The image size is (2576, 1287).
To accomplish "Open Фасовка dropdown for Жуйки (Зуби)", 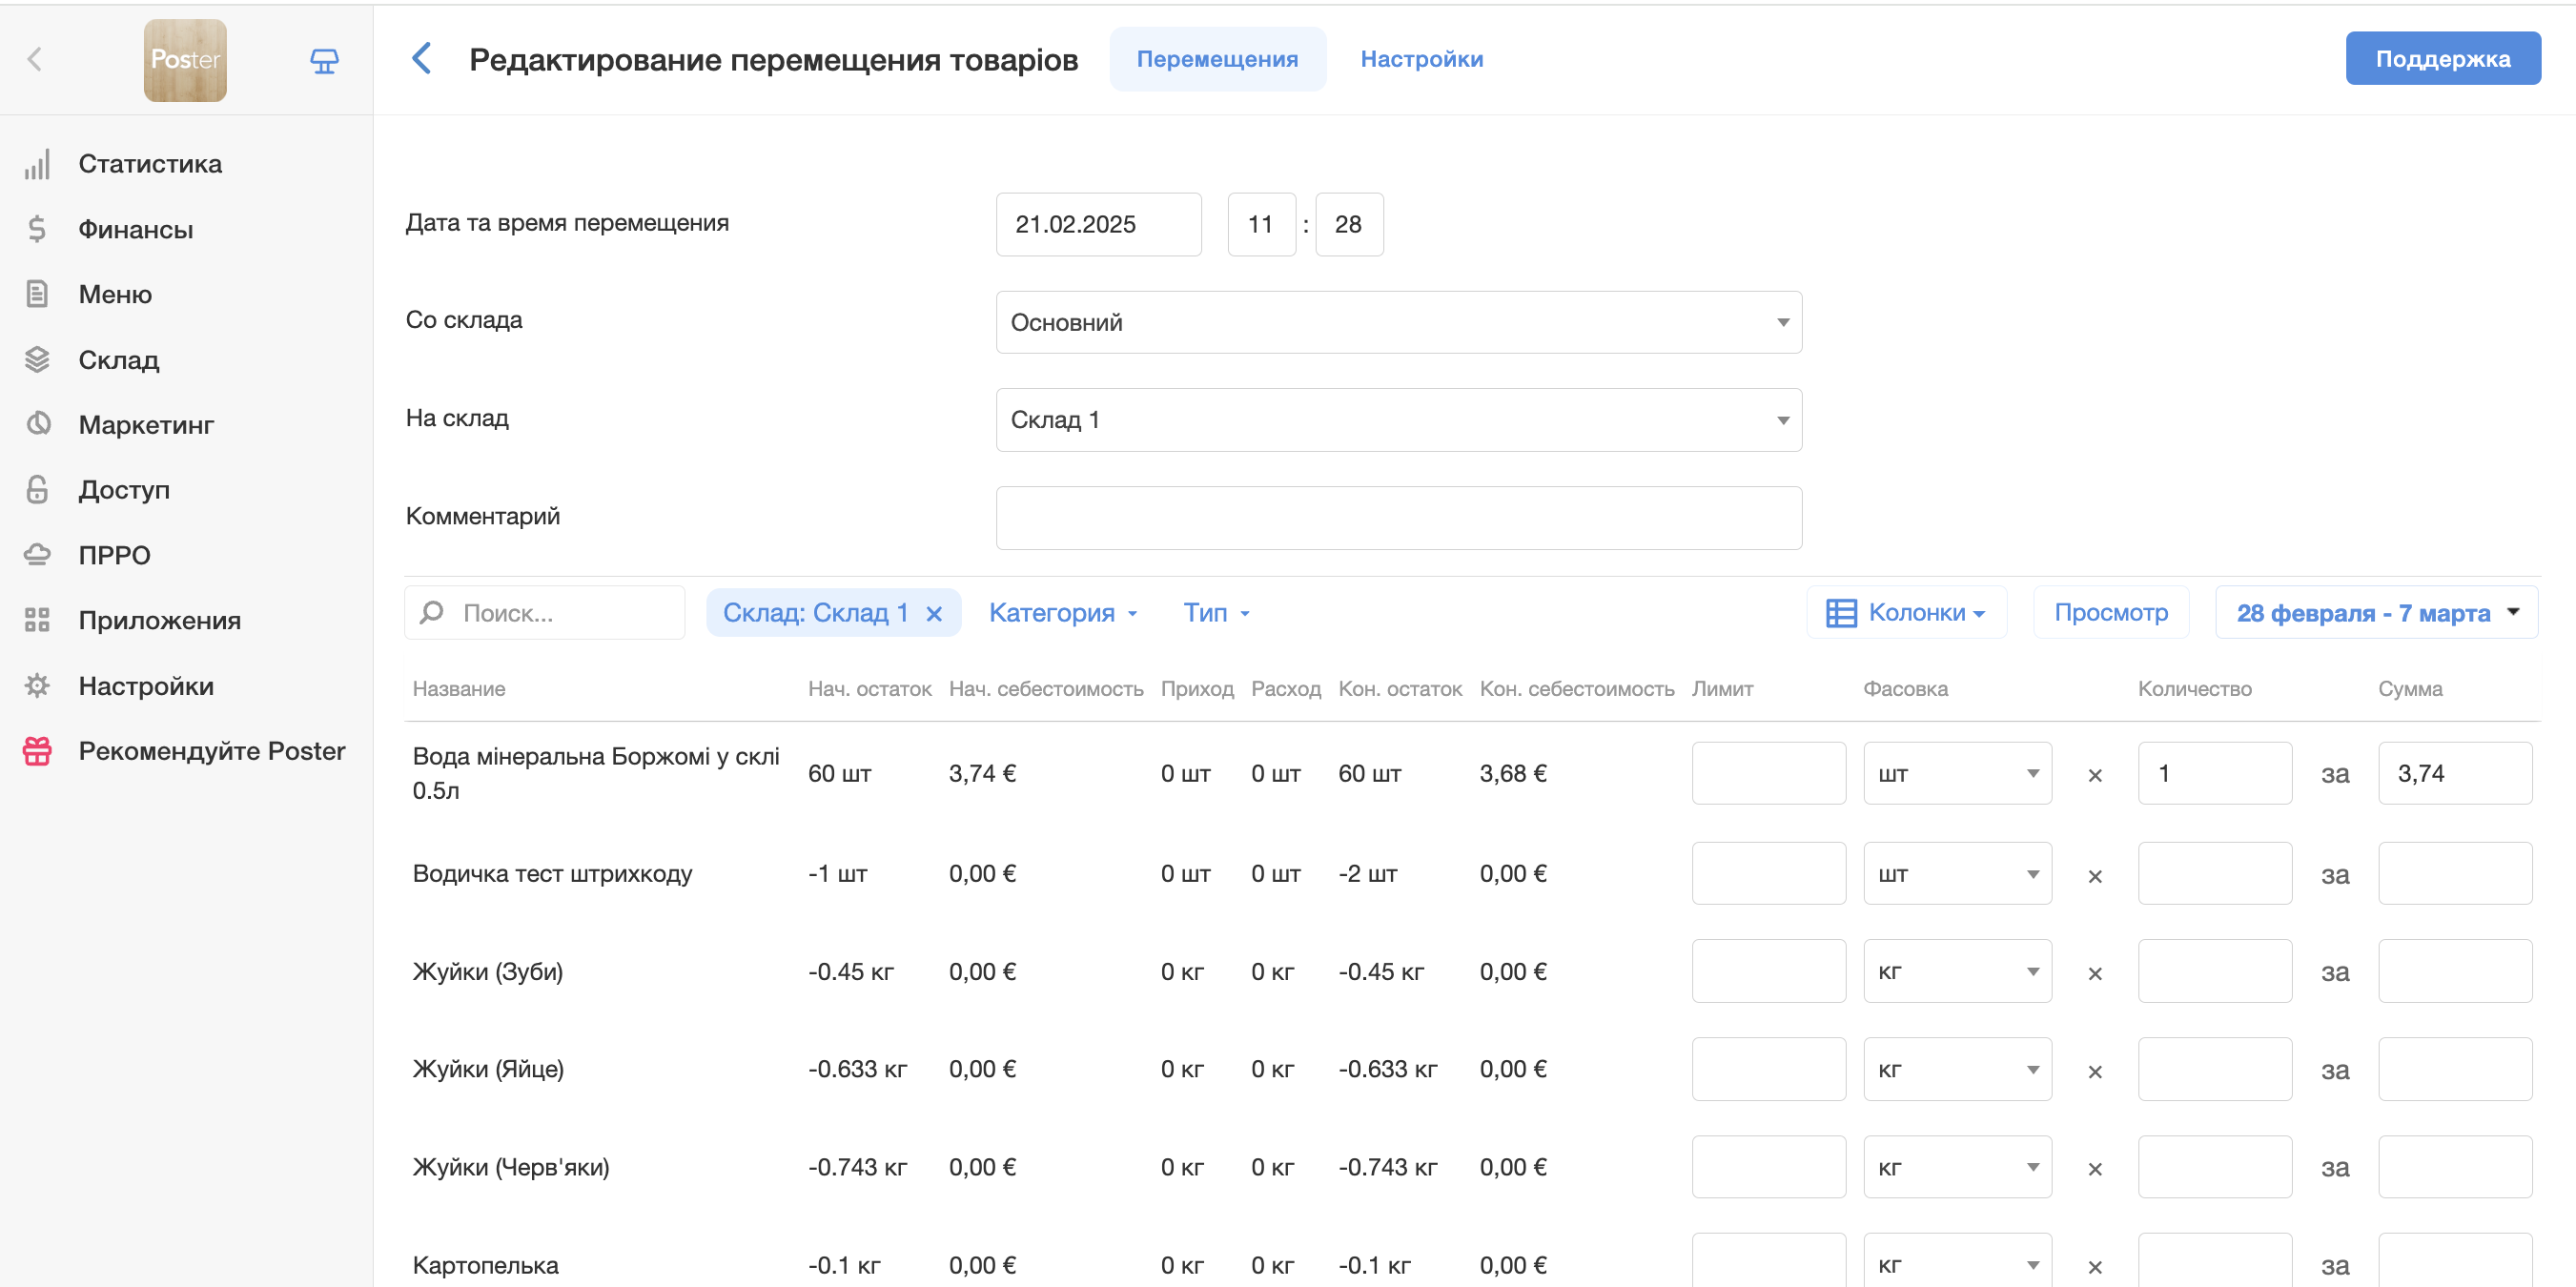I will click(1957, 971).
